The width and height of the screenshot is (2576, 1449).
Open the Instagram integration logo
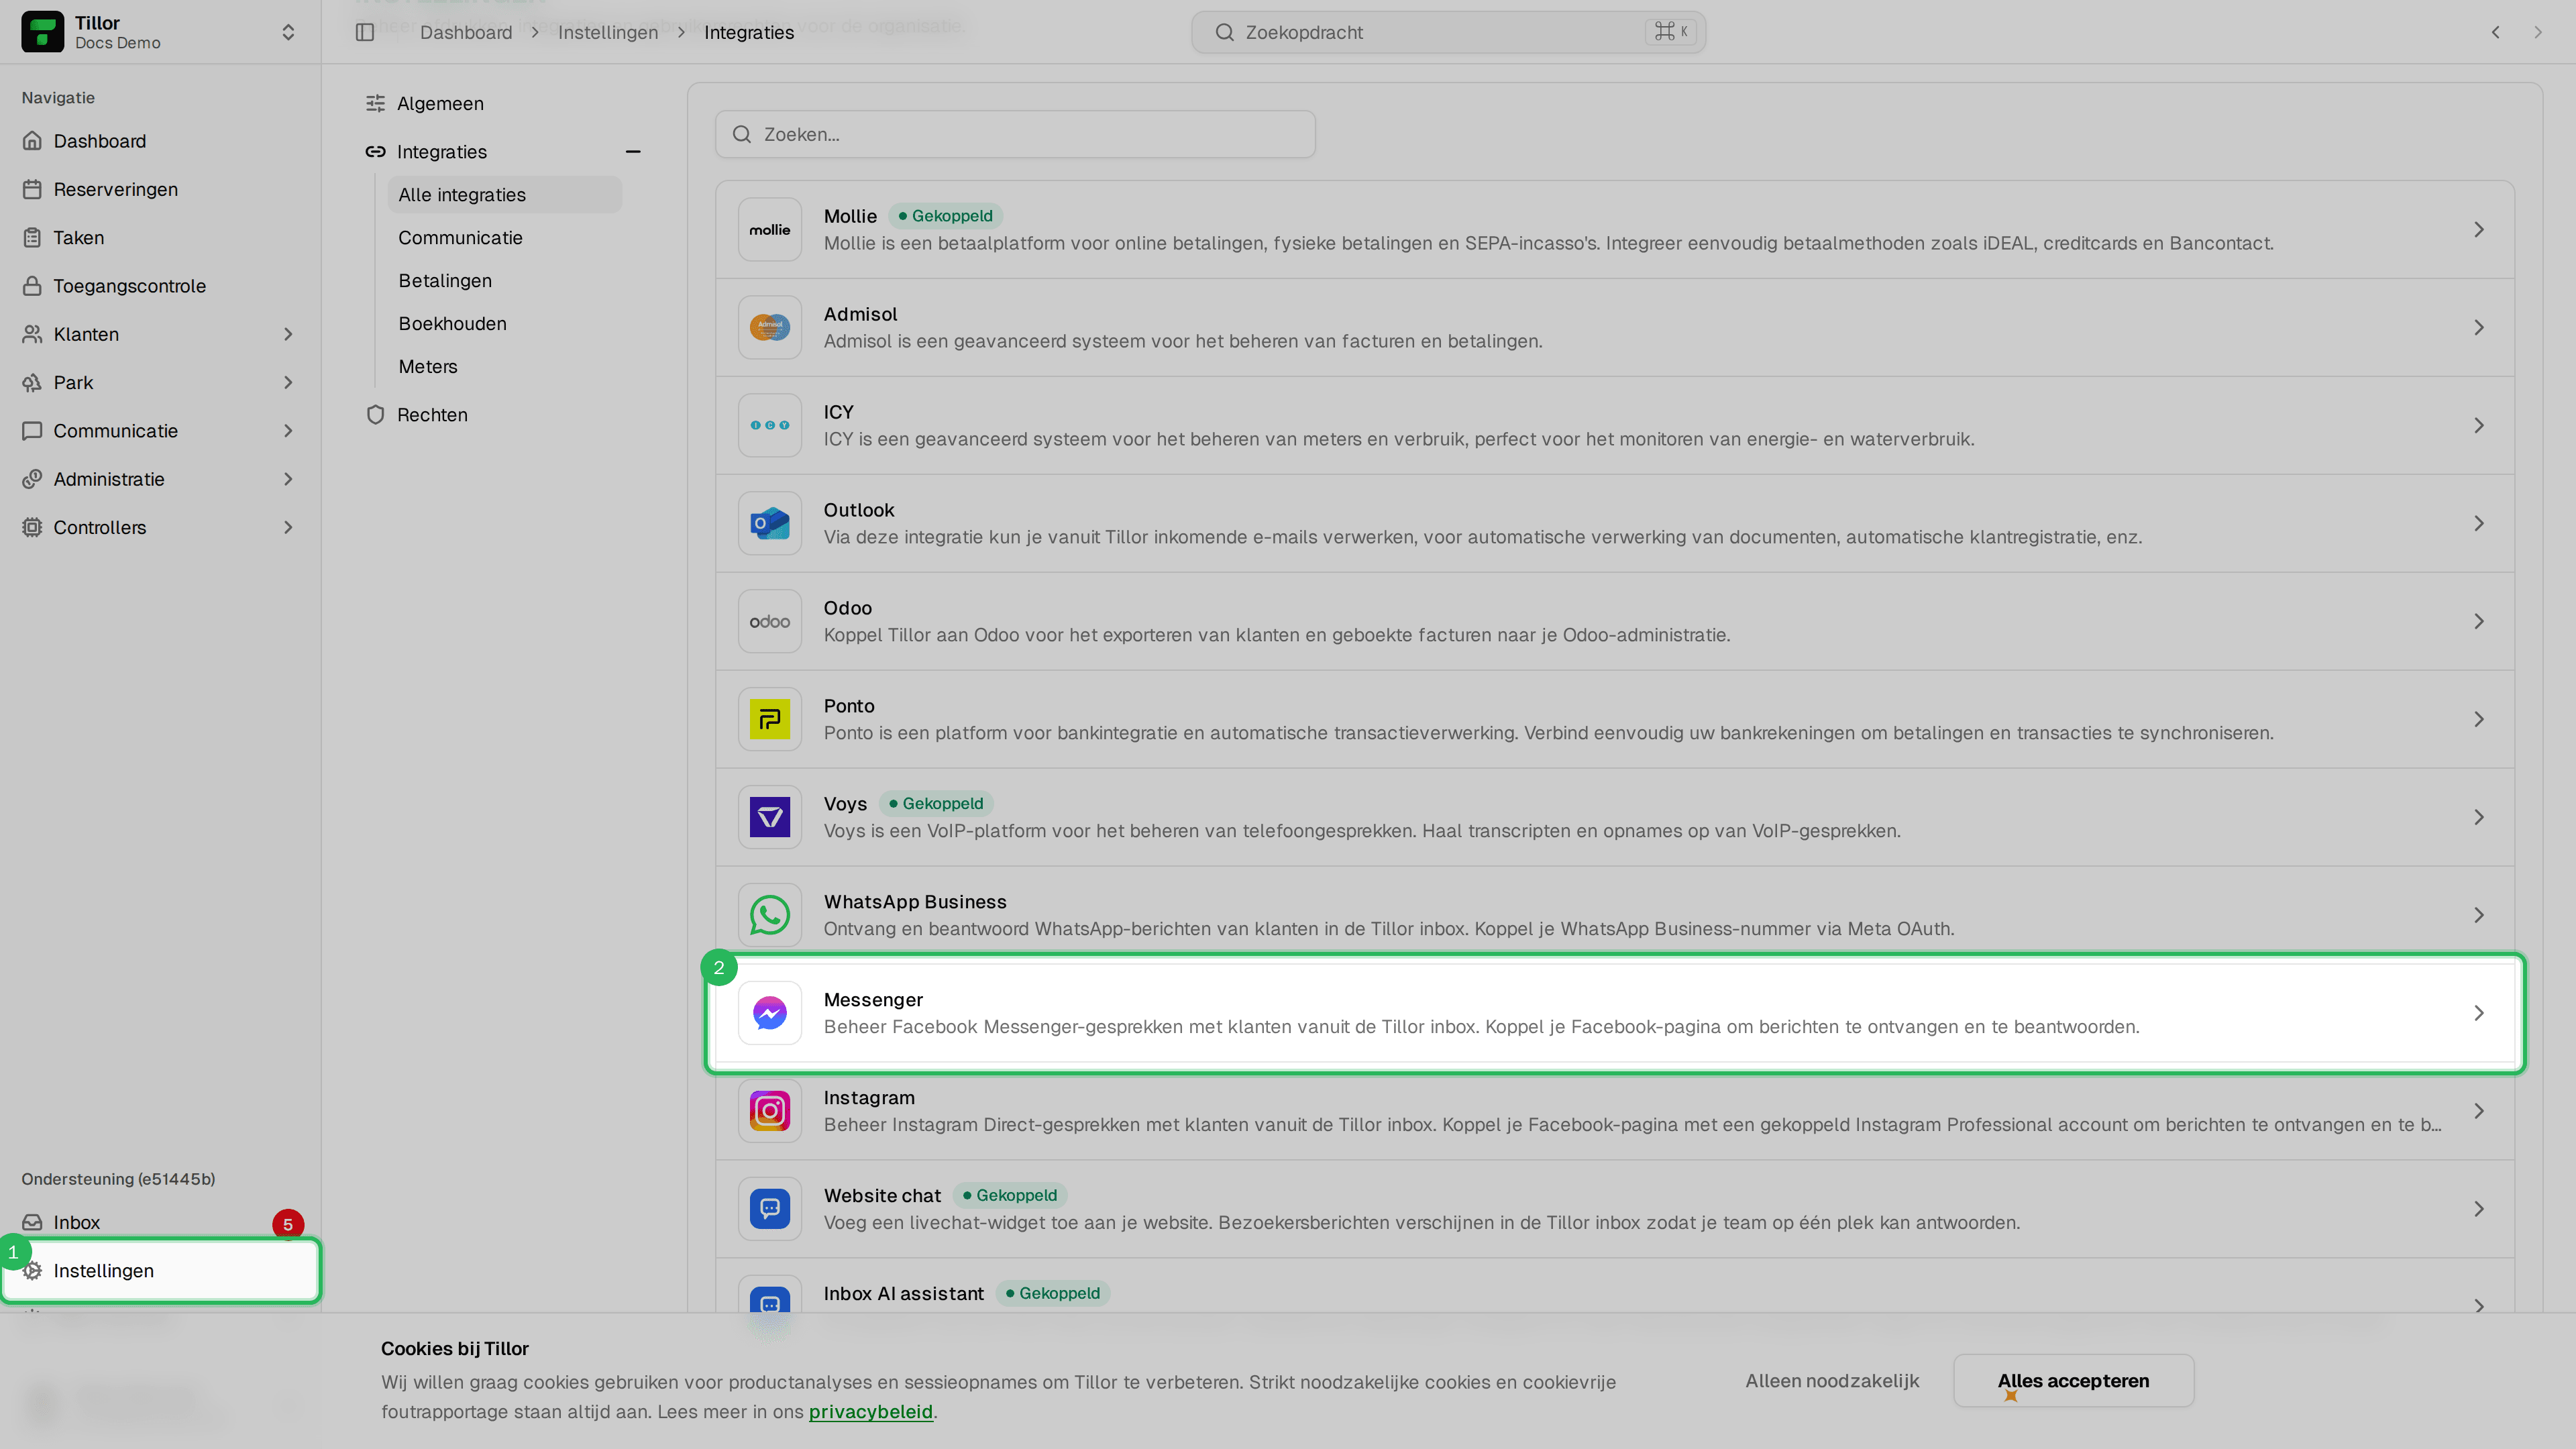770,1111
